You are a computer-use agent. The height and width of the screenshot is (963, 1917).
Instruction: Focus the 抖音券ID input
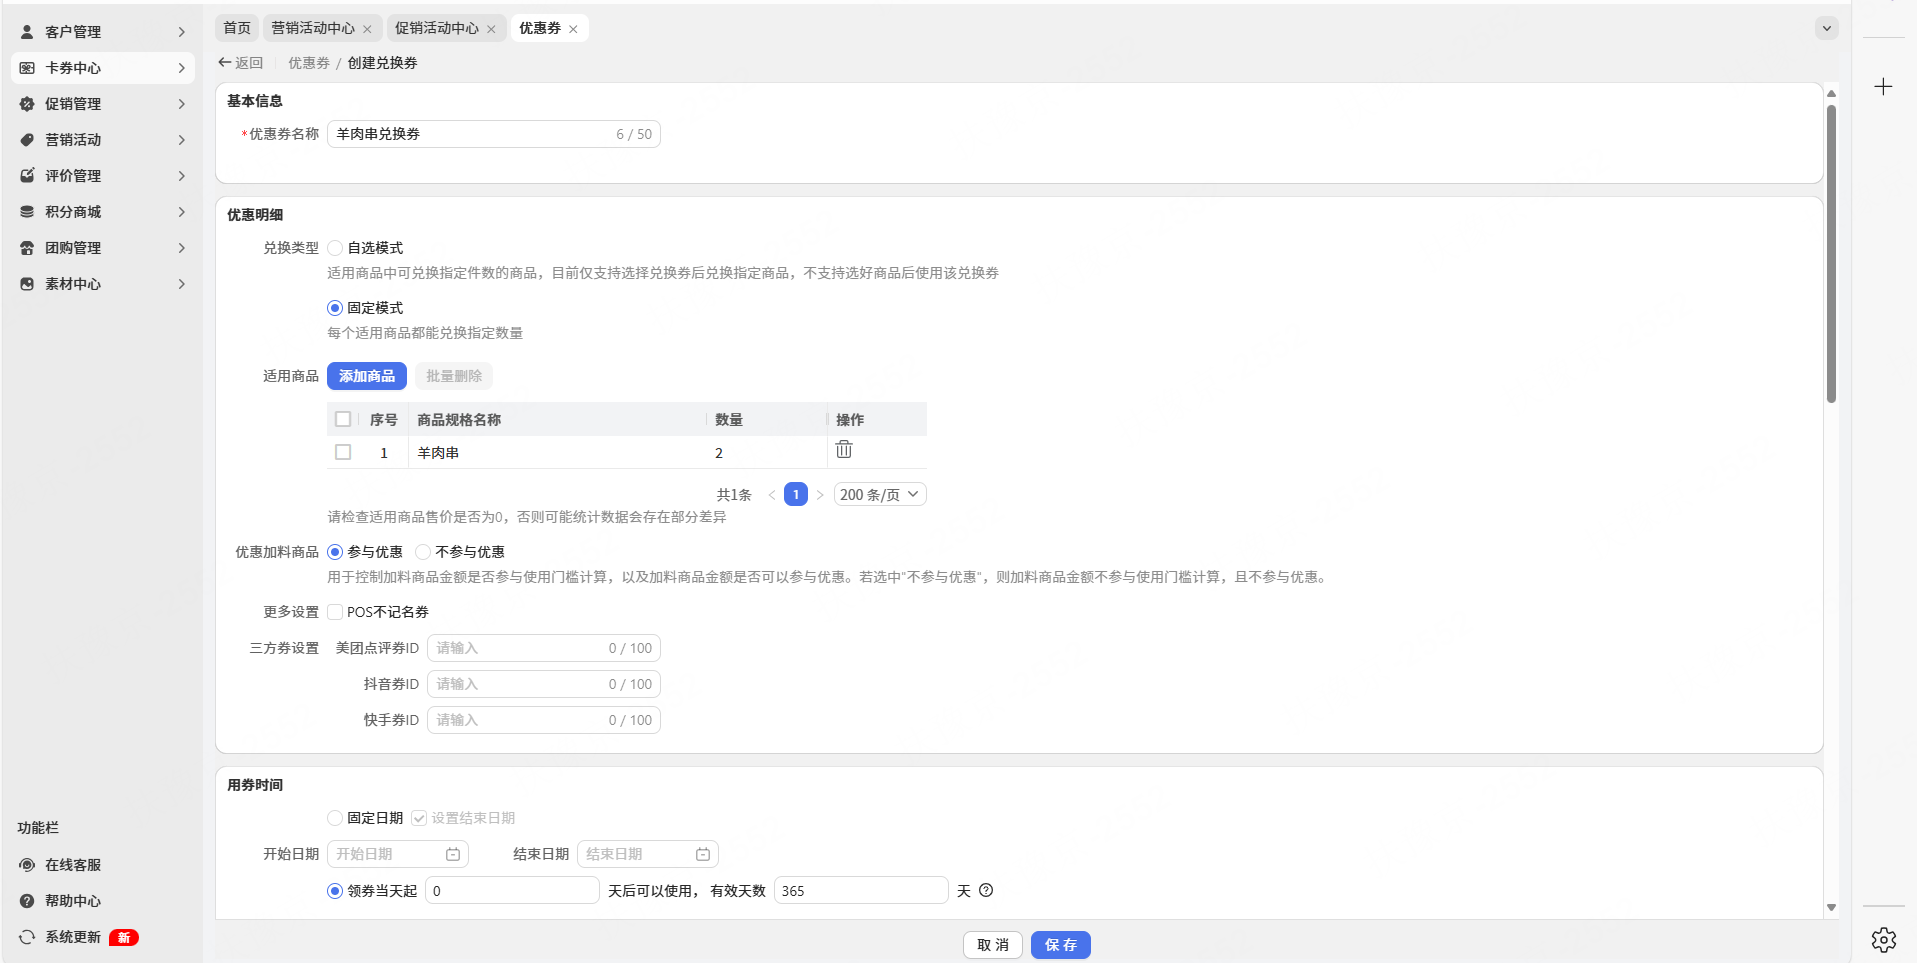pos(544,684)
